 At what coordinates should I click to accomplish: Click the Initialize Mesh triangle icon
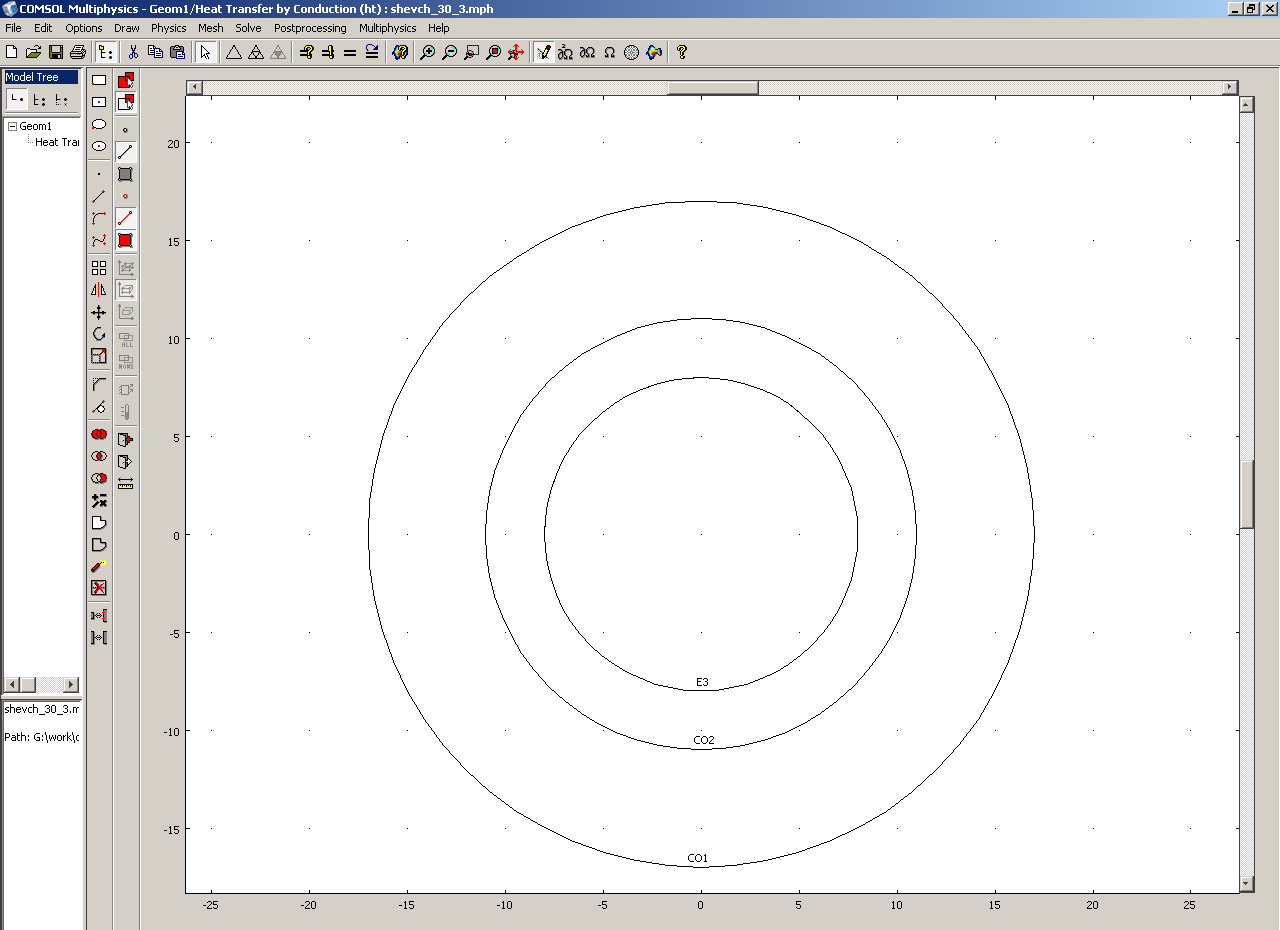pos(233,52)
